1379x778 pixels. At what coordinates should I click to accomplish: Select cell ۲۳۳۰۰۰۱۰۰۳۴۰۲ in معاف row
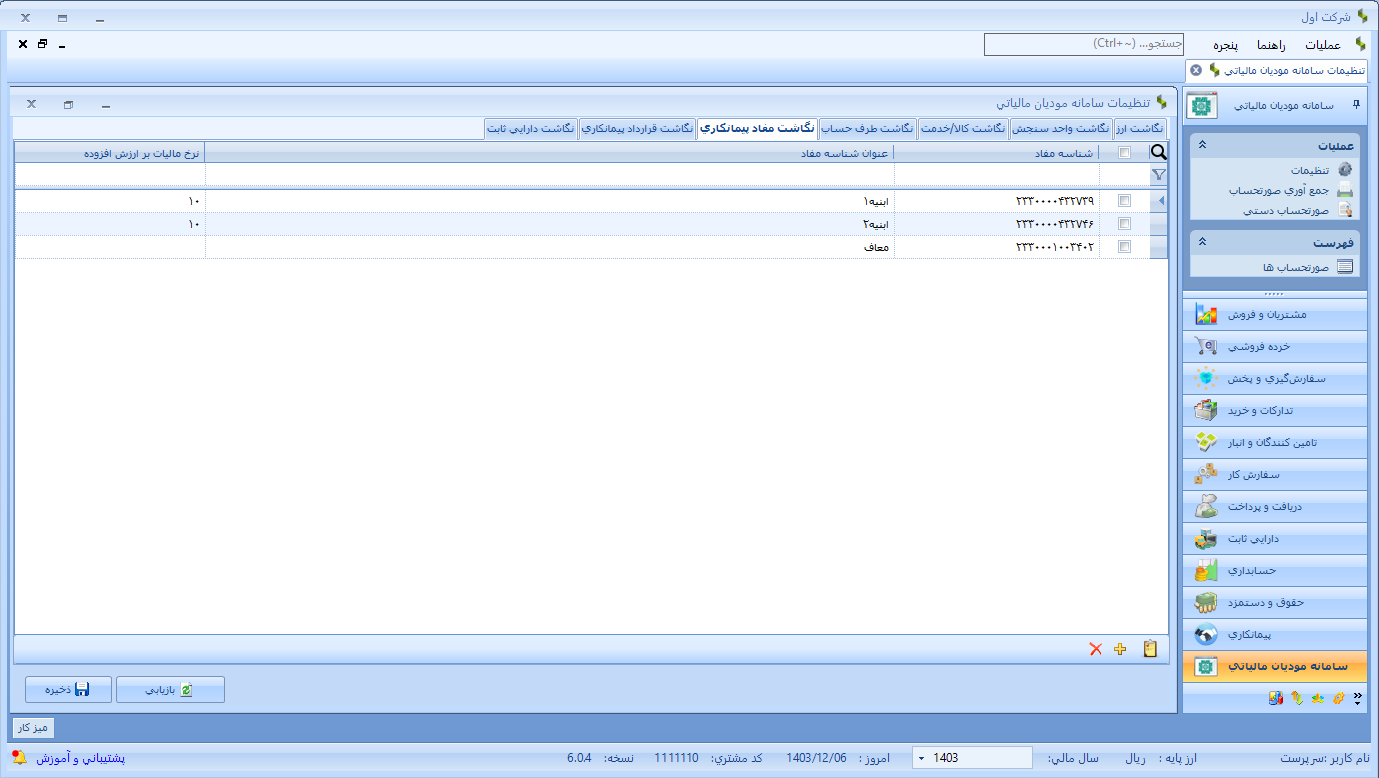pos(997,247)
